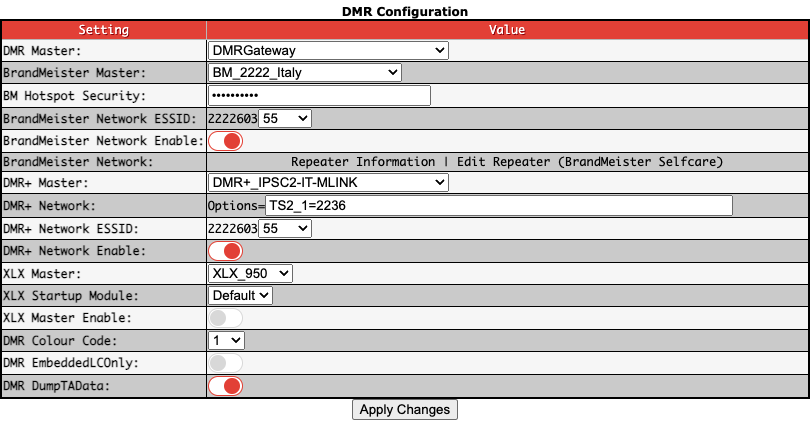This screenshot has height=427, width=812.
Task: Open the Repeater Information link
Action: point(362,162)
